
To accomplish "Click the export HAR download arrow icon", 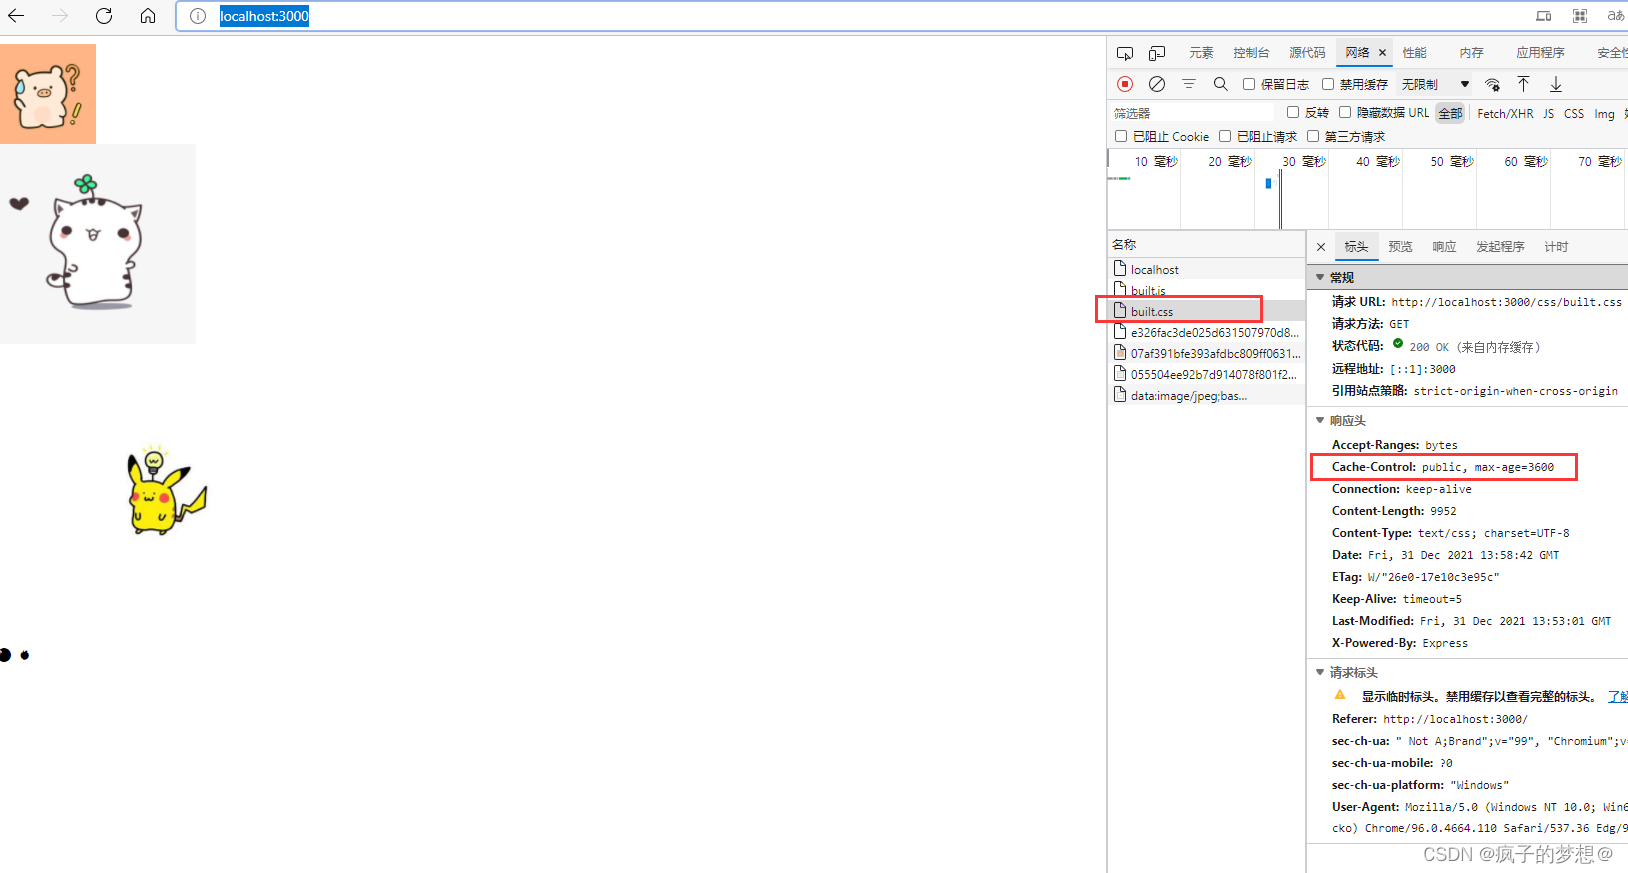I will pyautogui.click(x=1556, y=84).
